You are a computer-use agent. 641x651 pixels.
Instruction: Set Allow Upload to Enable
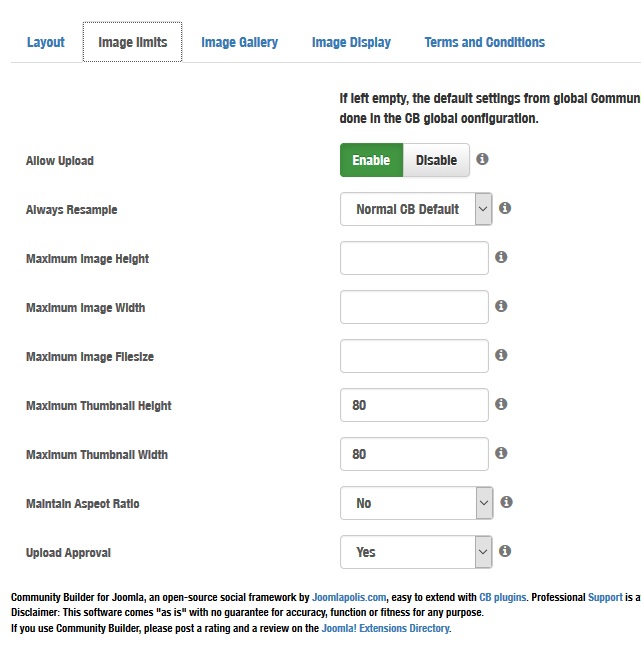click(371, 160)
